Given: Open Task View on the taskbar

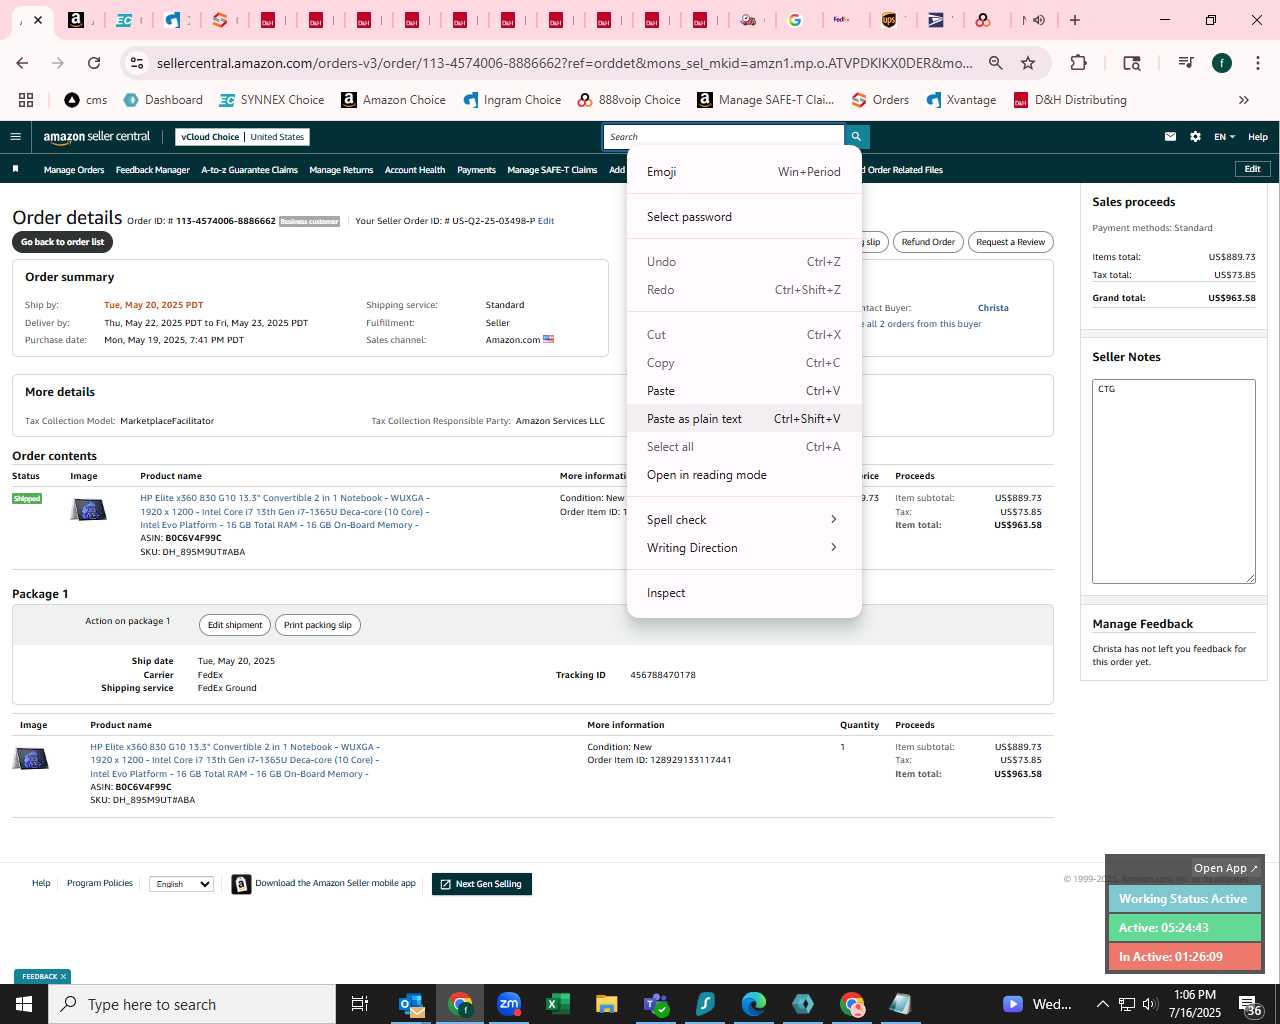Looking at the screenshot, I should [360, 1004].
